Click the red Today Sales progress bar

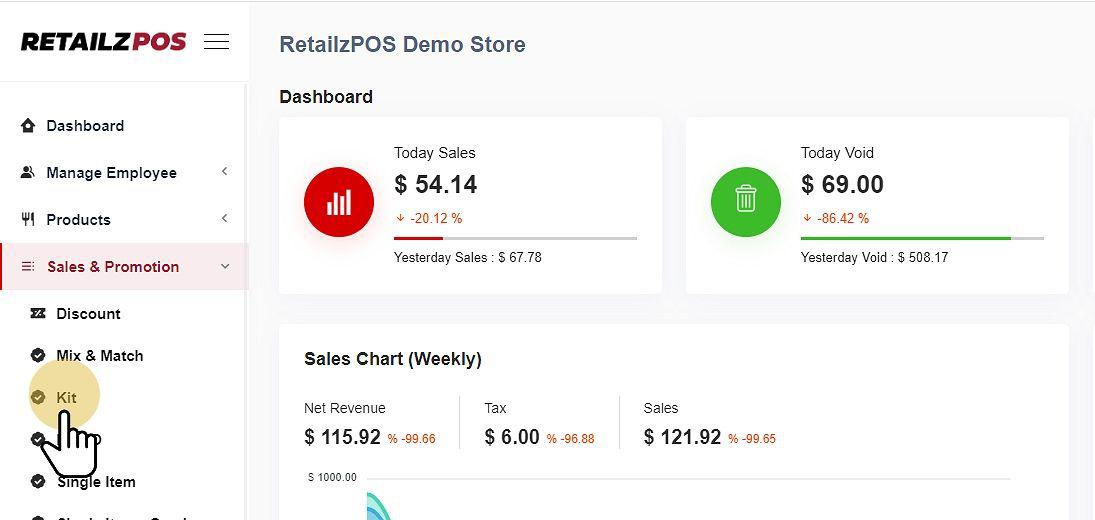click(x=418, y=238)
